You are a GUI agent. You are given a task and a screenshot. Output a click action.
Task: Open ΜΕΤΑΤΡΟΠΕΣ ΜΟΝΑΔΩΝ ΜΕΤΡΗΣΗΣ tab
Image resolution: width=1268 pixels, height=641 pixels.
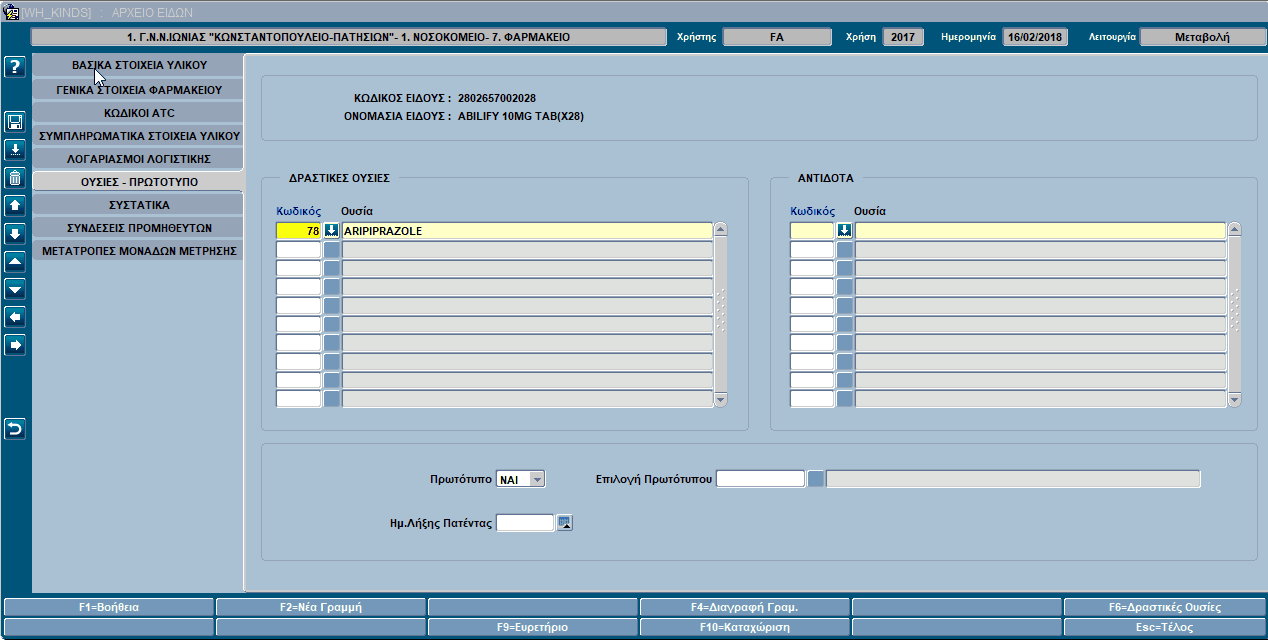pyautogui.click(x=138, y=251)
